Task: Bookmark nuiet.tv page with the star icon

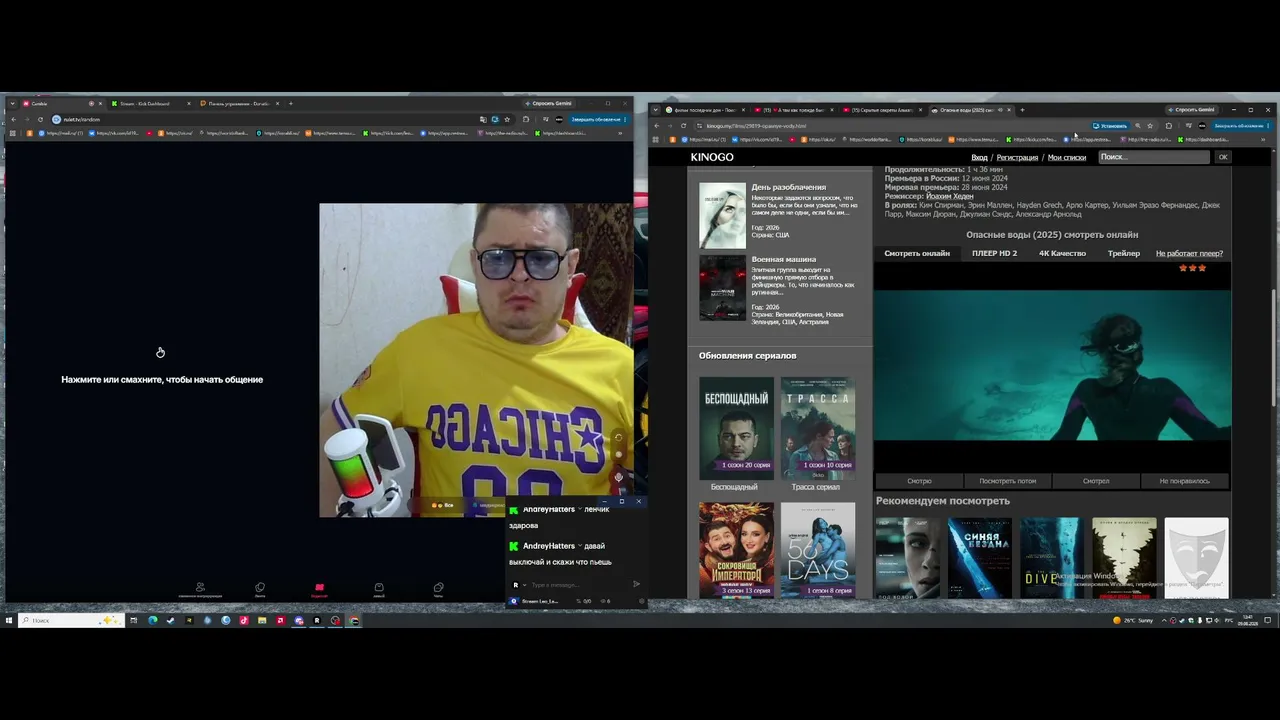Action: pos(507,119)
